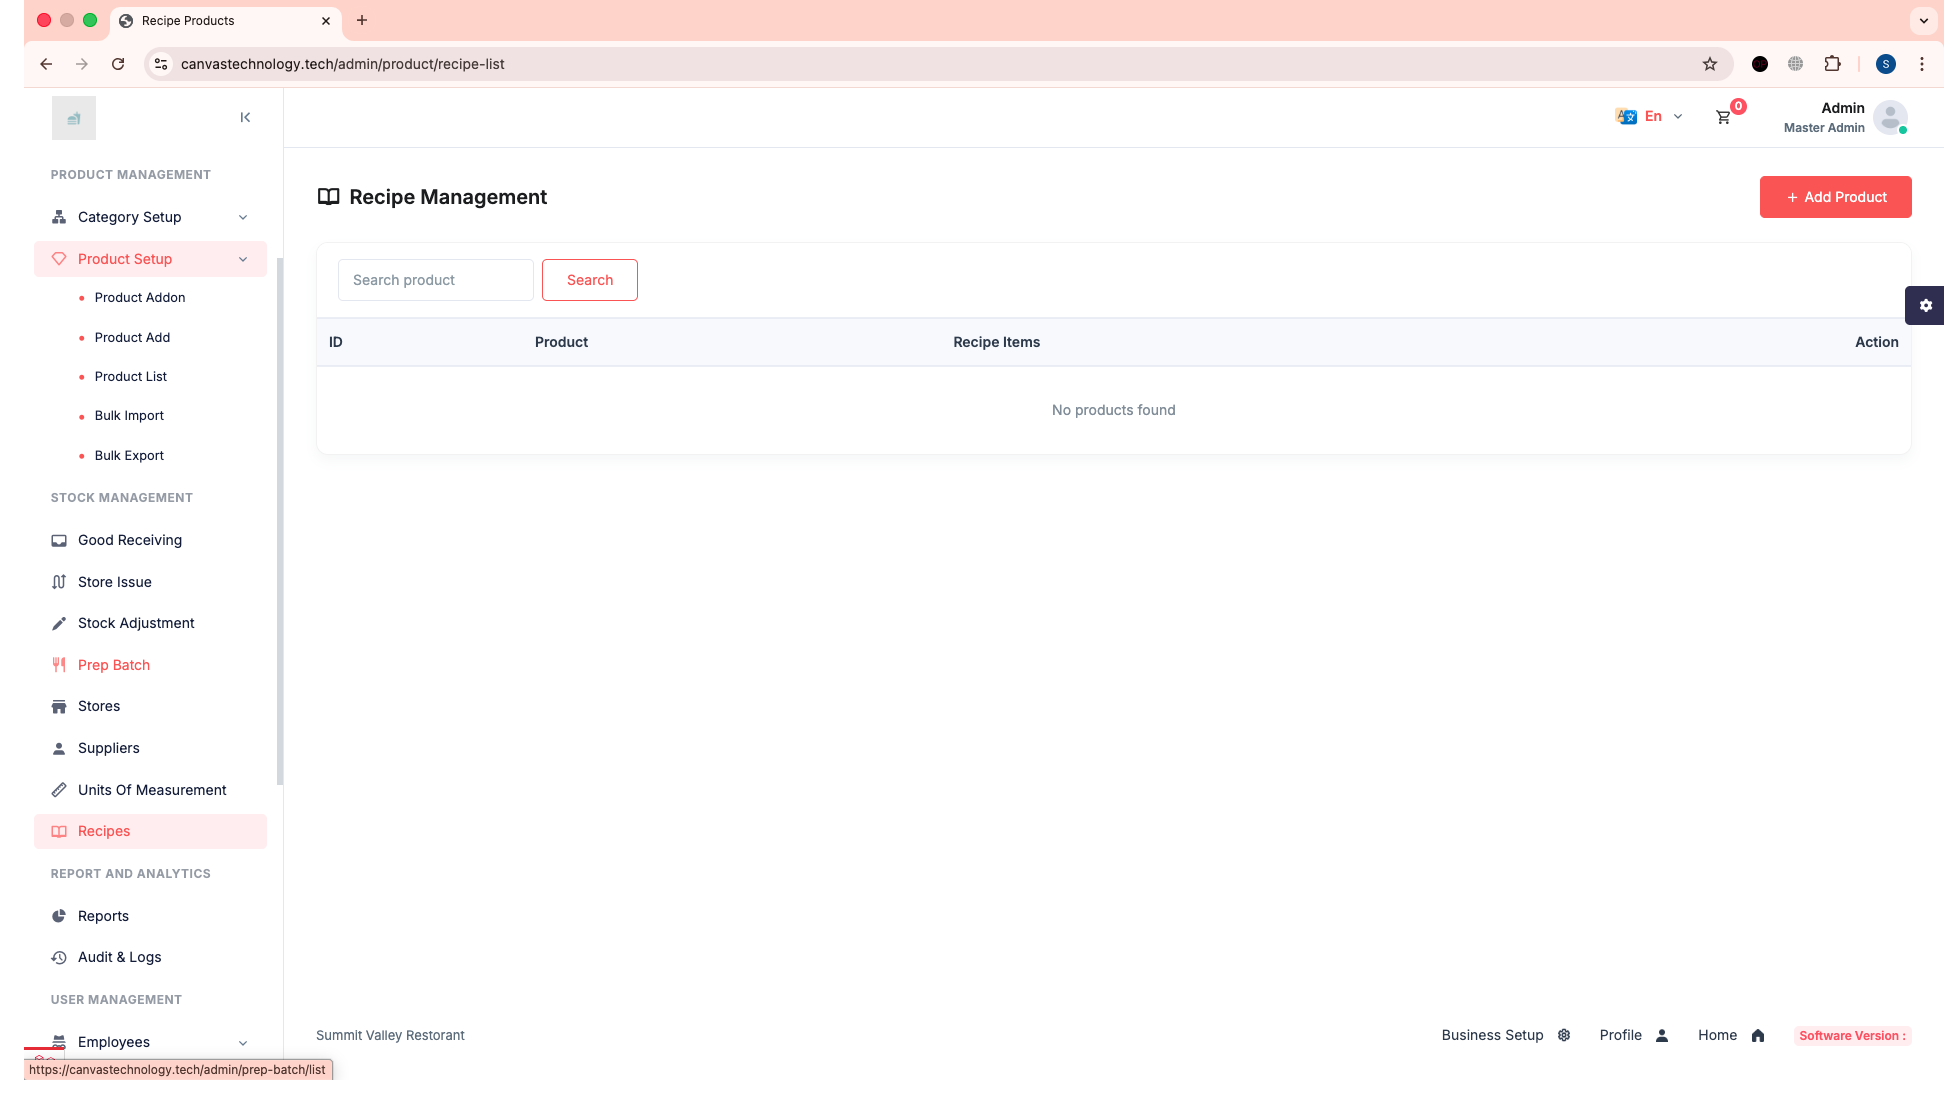Viewport: 1944px width, 1108px height.
Task: Click the Search product input field
Action: pyautogui.click(x=435, y=280)
